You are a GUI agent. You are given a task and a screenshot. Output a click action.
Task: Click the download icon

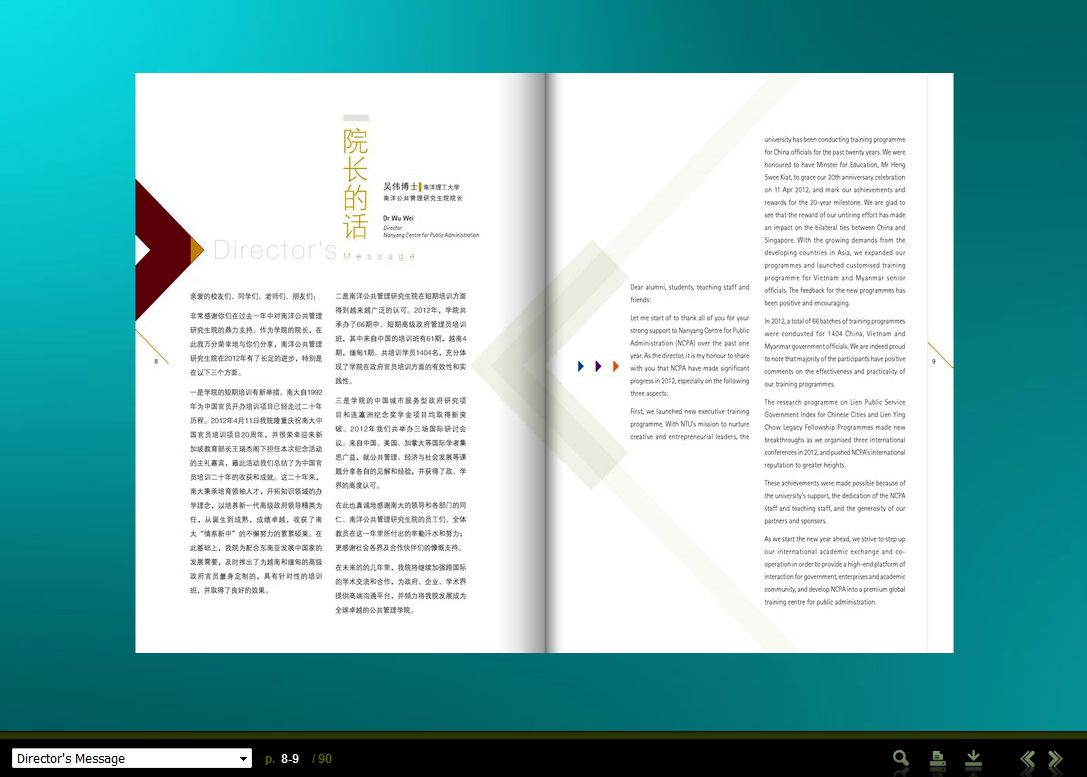click(973, 760)
